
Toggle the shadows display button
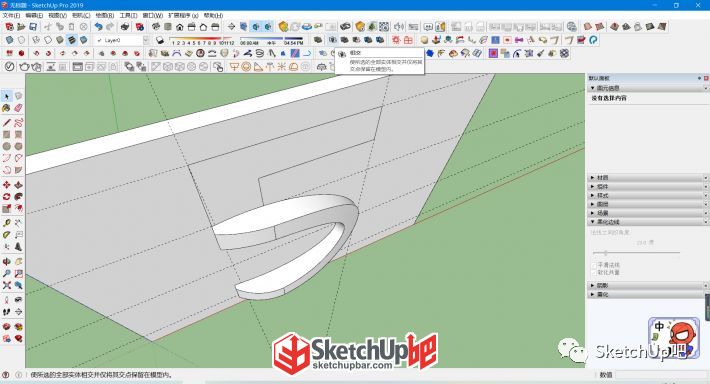159,40
